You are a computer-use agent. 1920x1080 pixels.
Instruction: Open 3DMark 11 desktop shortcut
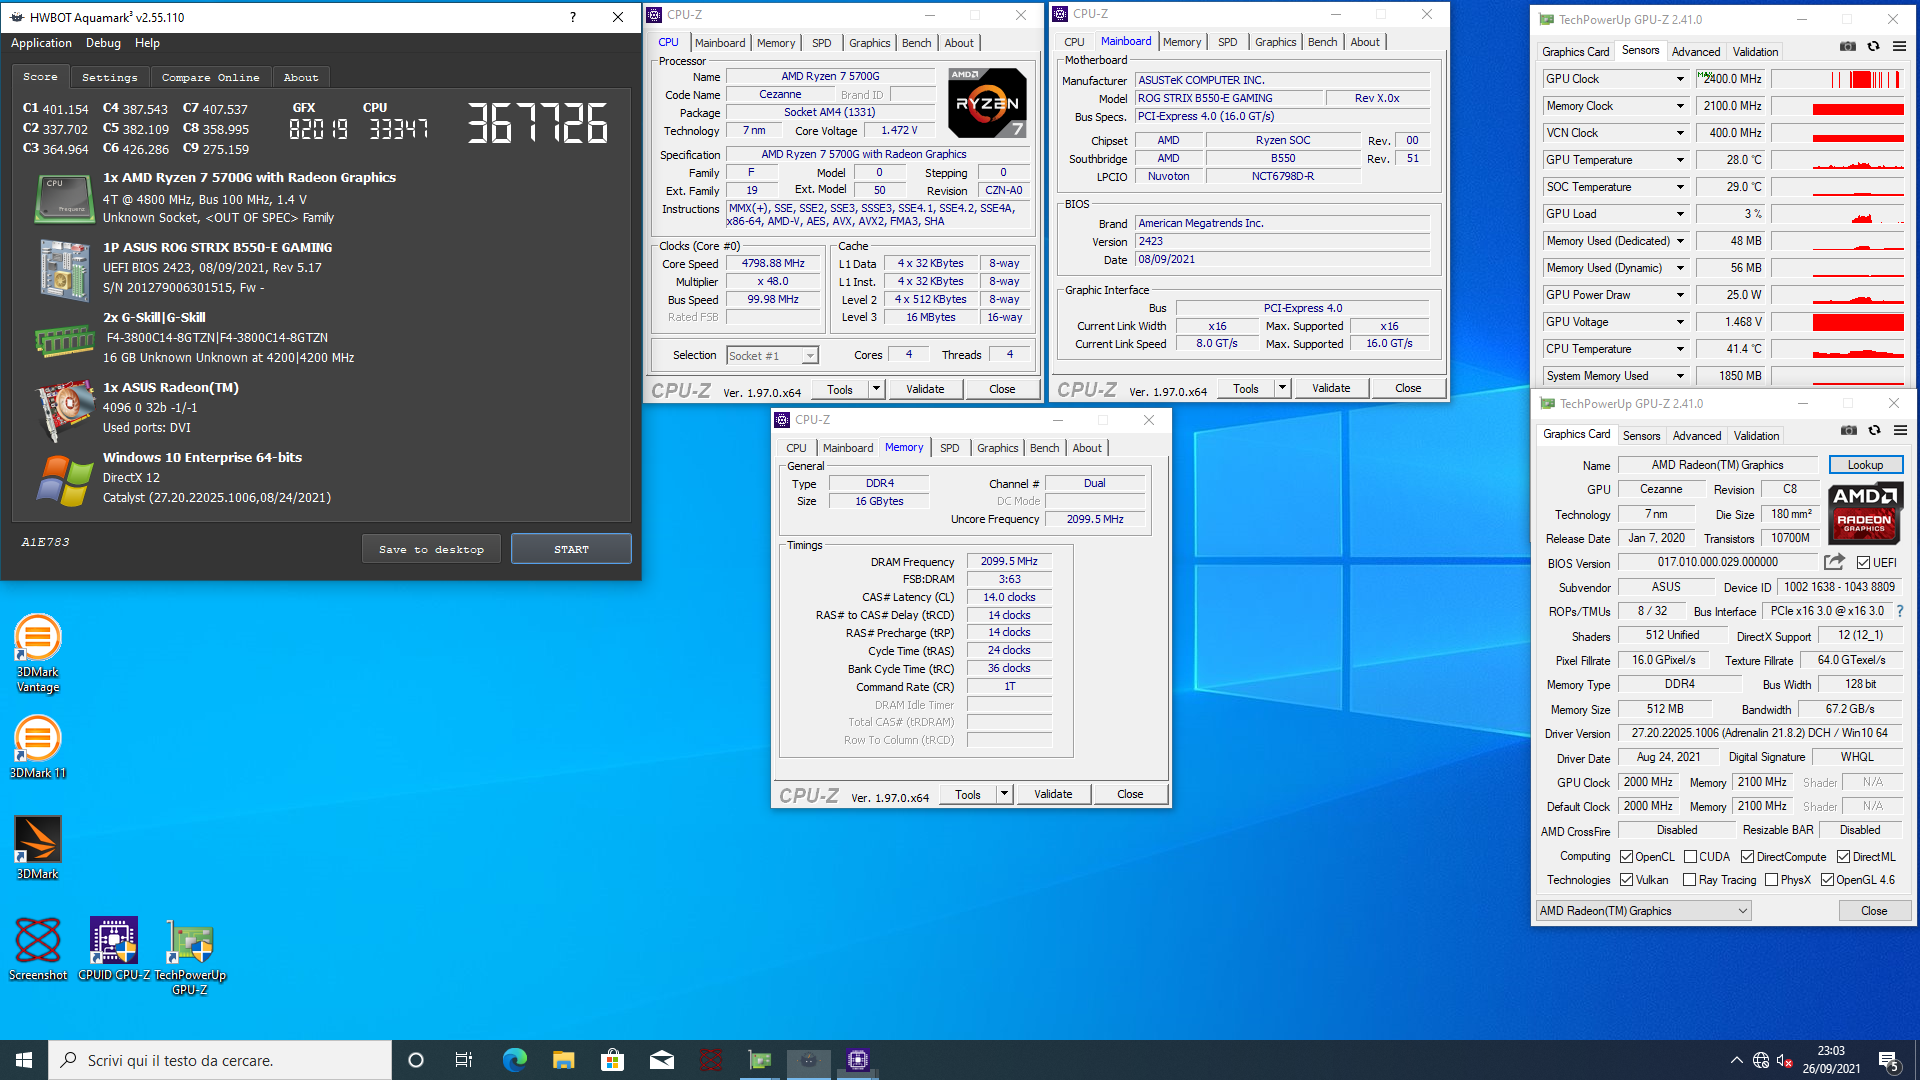pyautogui.click(x=38, y=747)
